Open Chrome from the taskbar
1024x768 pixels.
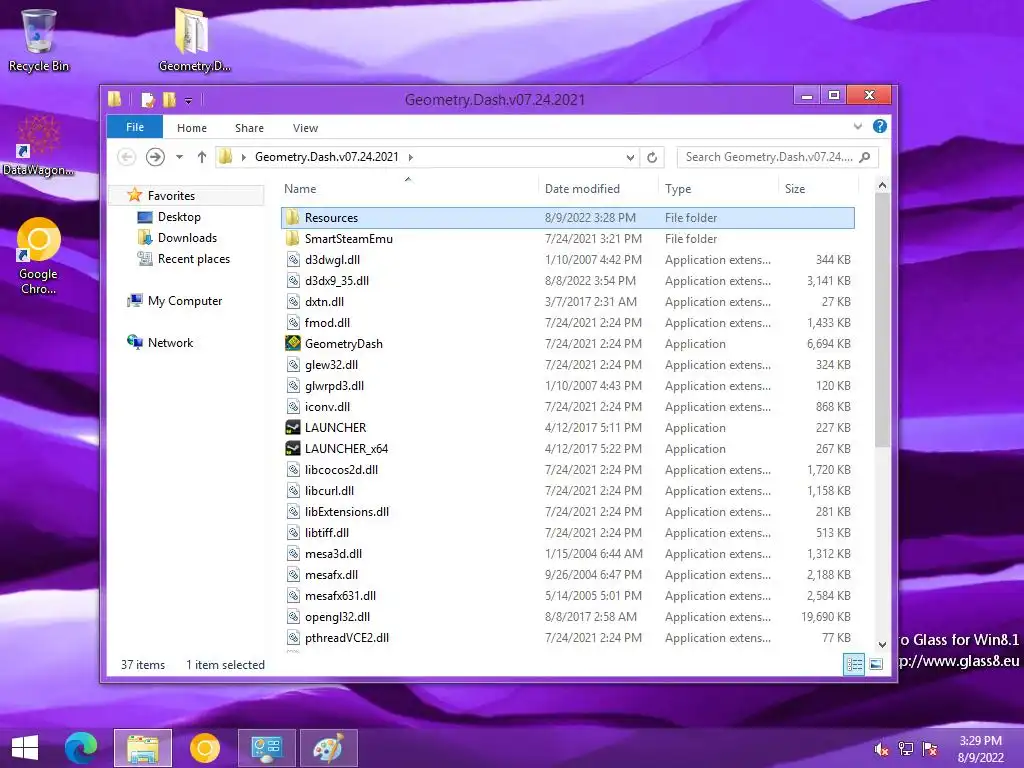[204, 748]
